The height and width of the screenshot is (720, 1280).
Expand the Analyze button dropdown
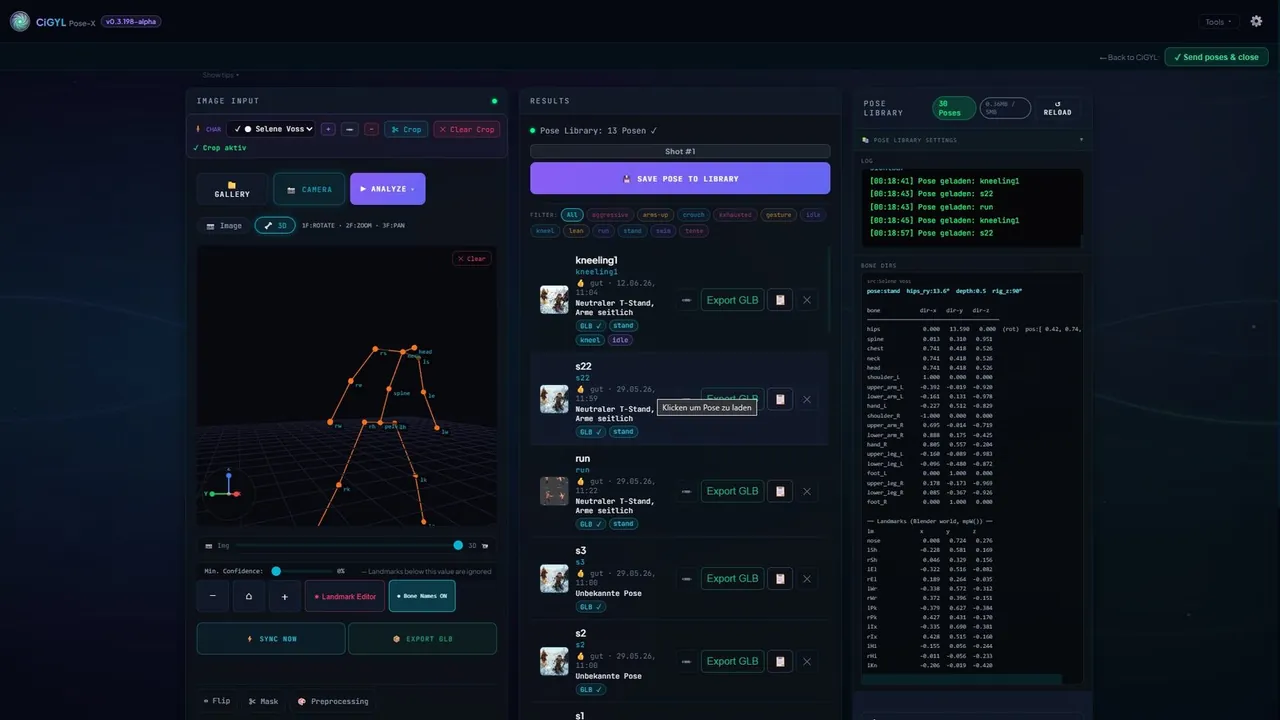tap(413, 189)
